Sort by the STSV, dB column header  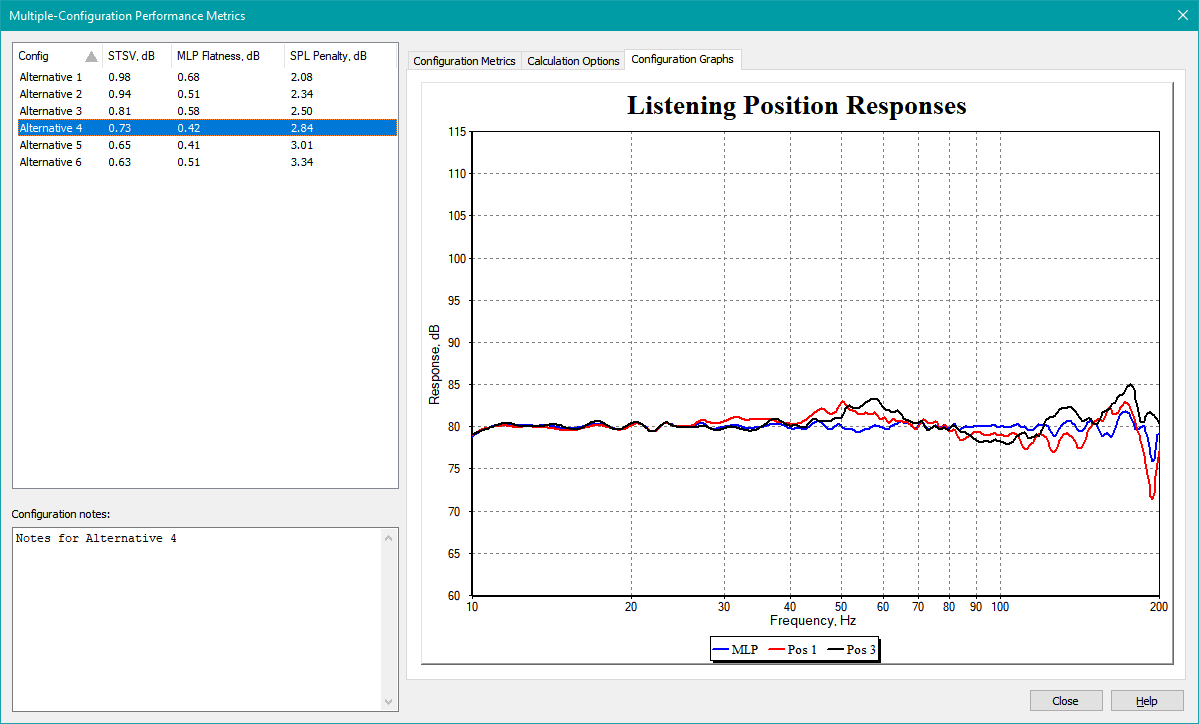click(x=137, y=56)
